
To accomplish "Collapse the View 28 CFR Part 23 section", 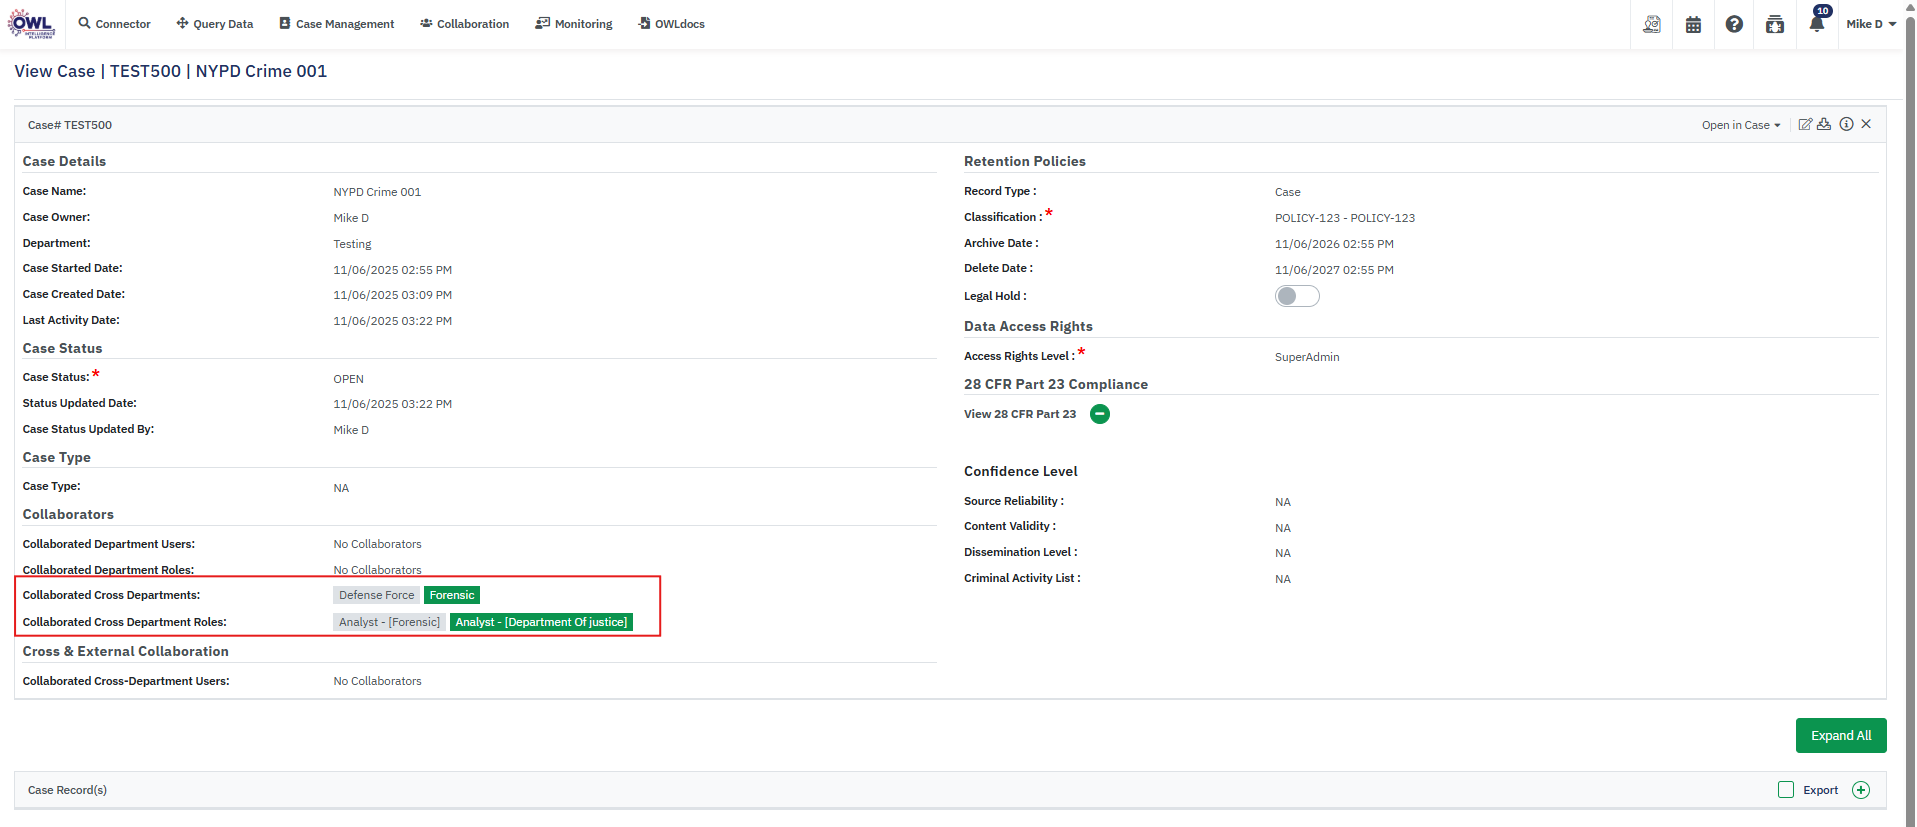I will [1100, 414].
